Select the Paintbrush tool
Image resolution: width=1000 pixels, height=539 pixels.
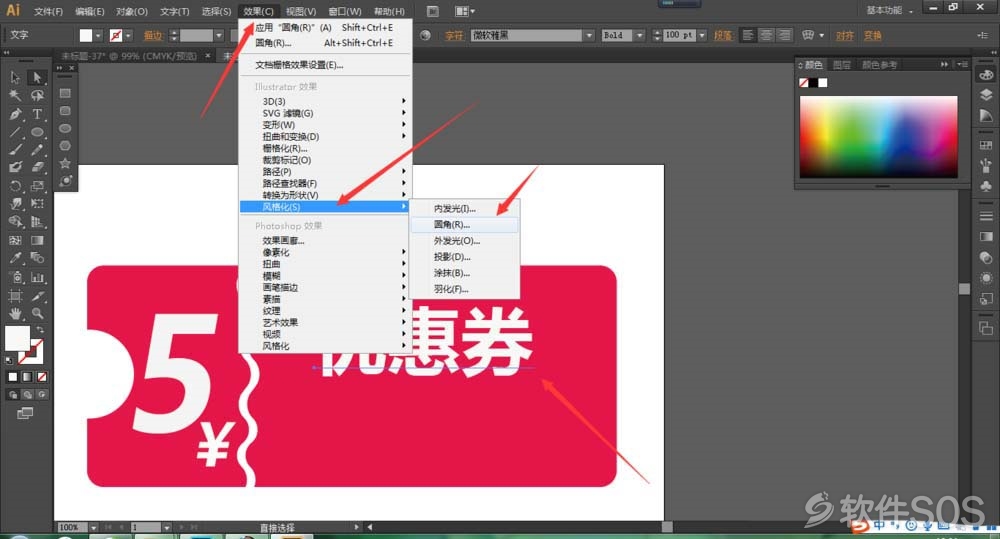click(x=15, y=149)
